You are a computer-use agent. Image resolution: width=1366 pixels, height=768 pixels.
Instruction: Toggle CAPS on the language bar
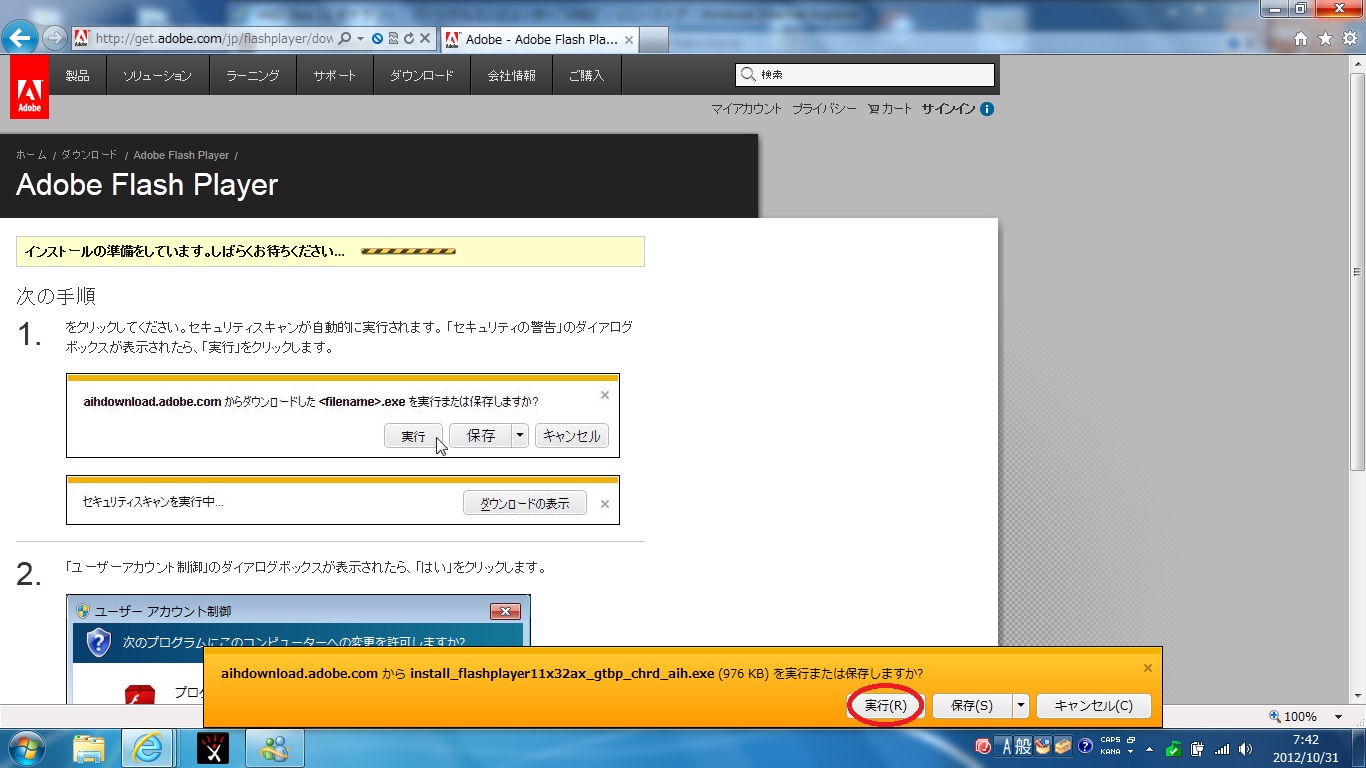tap(1110, 740)
